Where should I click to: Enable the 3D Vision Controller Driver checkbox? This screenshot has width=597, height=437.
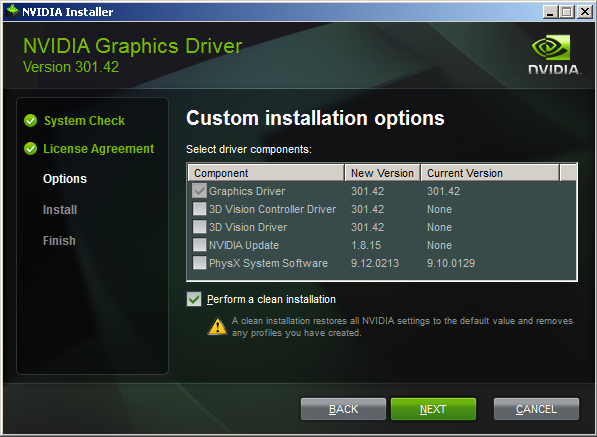[200, 209]
